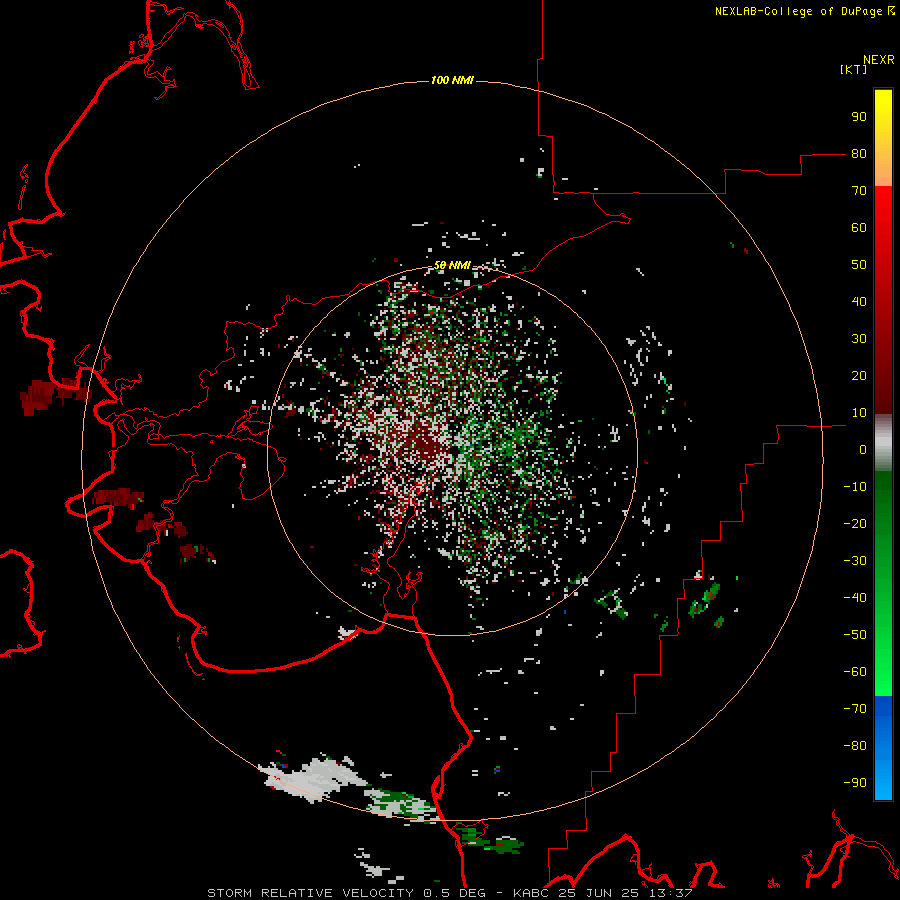Click the -50 value on velocity scale
The height and width of the screenshot is (900, 900).
click(x=855, y=635)
